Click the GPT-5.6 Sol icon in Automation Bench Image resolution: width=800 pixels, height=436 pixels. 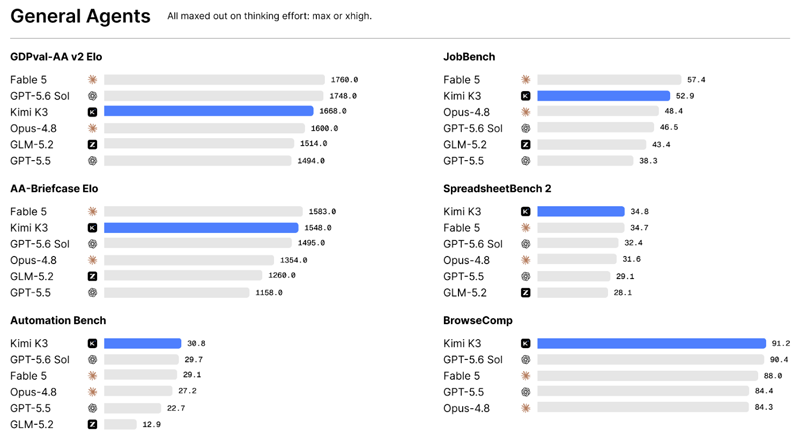click(x=92, y=360)
